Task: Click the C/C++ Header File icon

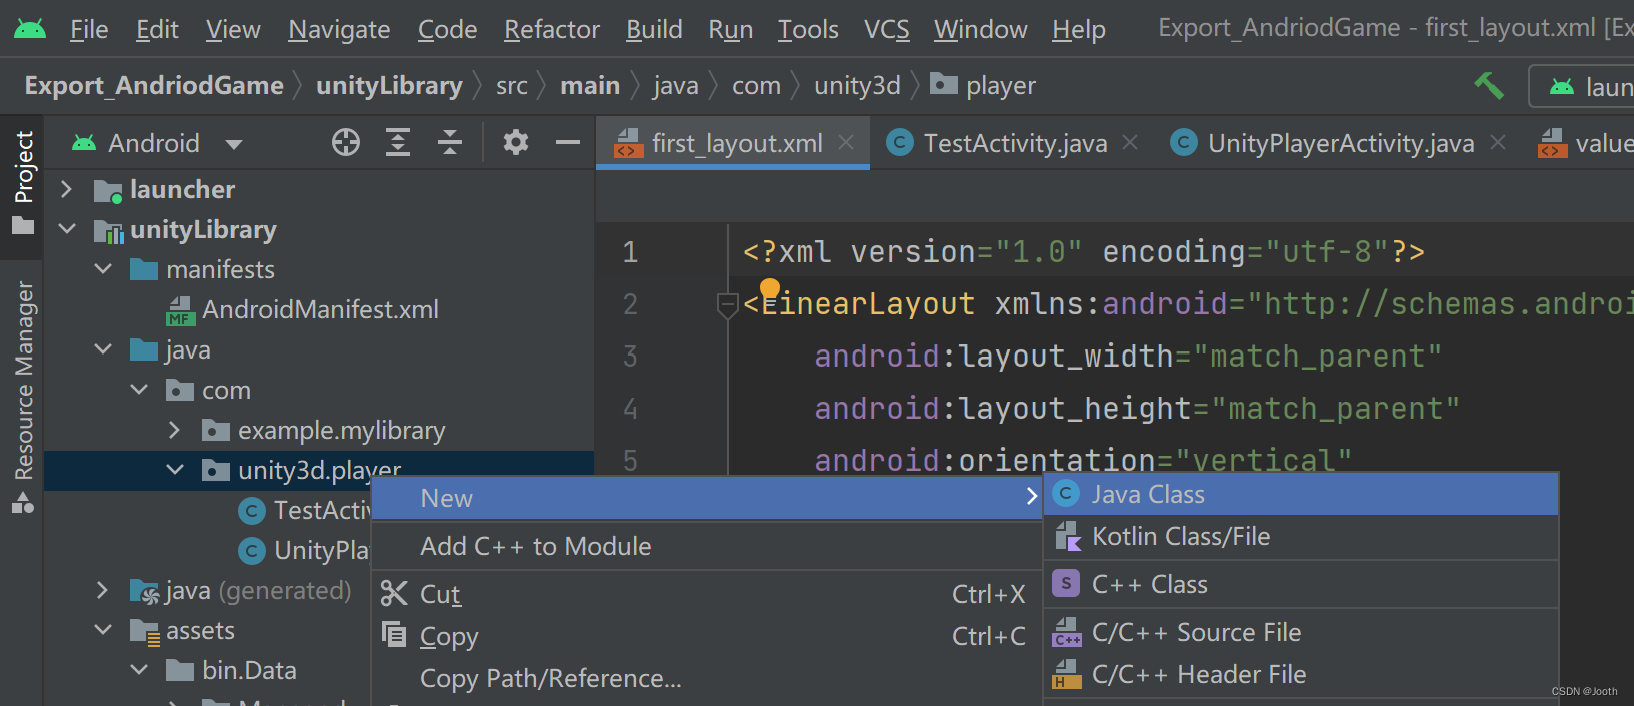Action: click(x=1067, y=675)
